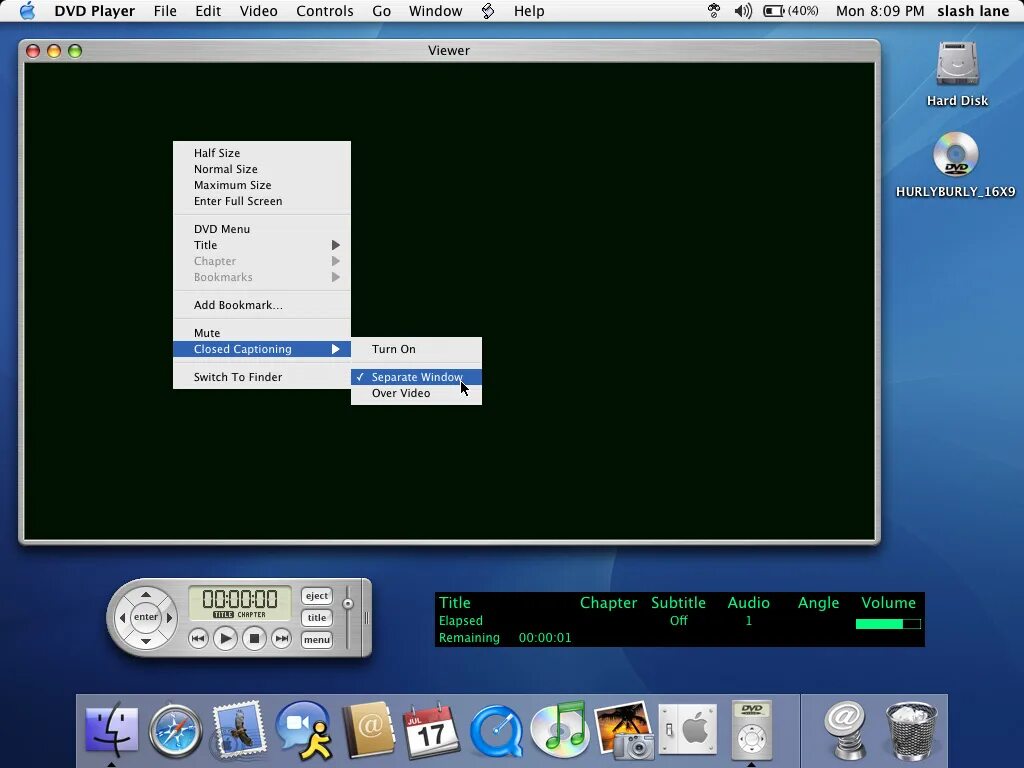
Task: Click the stop button on DVD controller
Action: coord(255,638)
